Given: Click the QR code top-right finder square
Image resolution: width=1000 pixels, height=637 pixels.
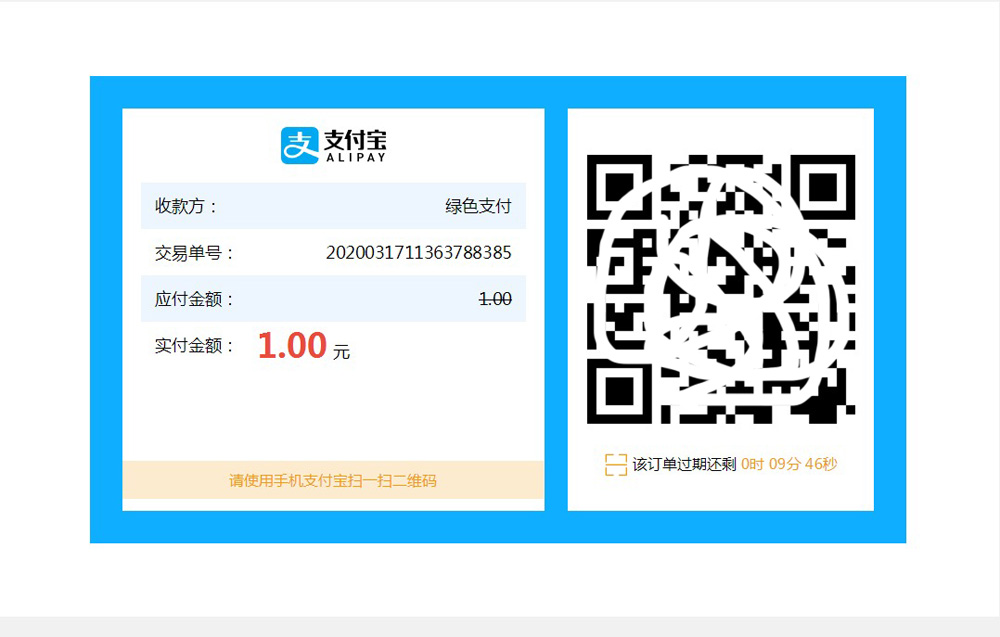Looking at the screenshot, I should [823, 187].
